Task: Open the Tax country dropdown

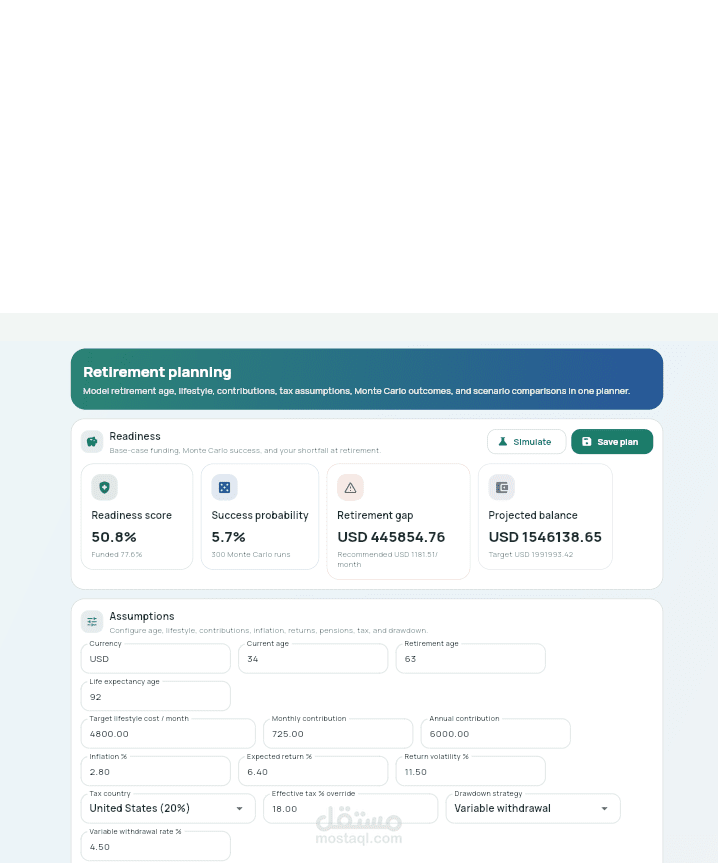Action: pos(168,808)
